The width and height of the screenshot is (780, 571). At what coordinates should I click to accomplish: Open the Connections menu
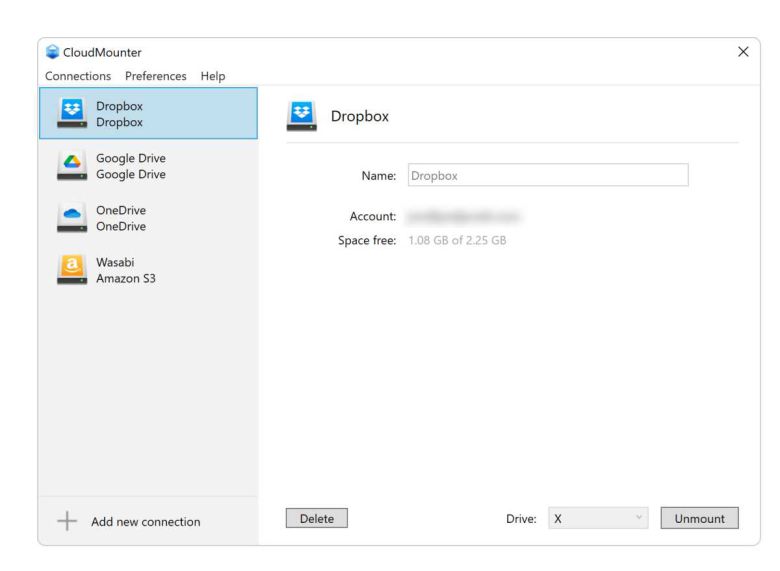81,76
